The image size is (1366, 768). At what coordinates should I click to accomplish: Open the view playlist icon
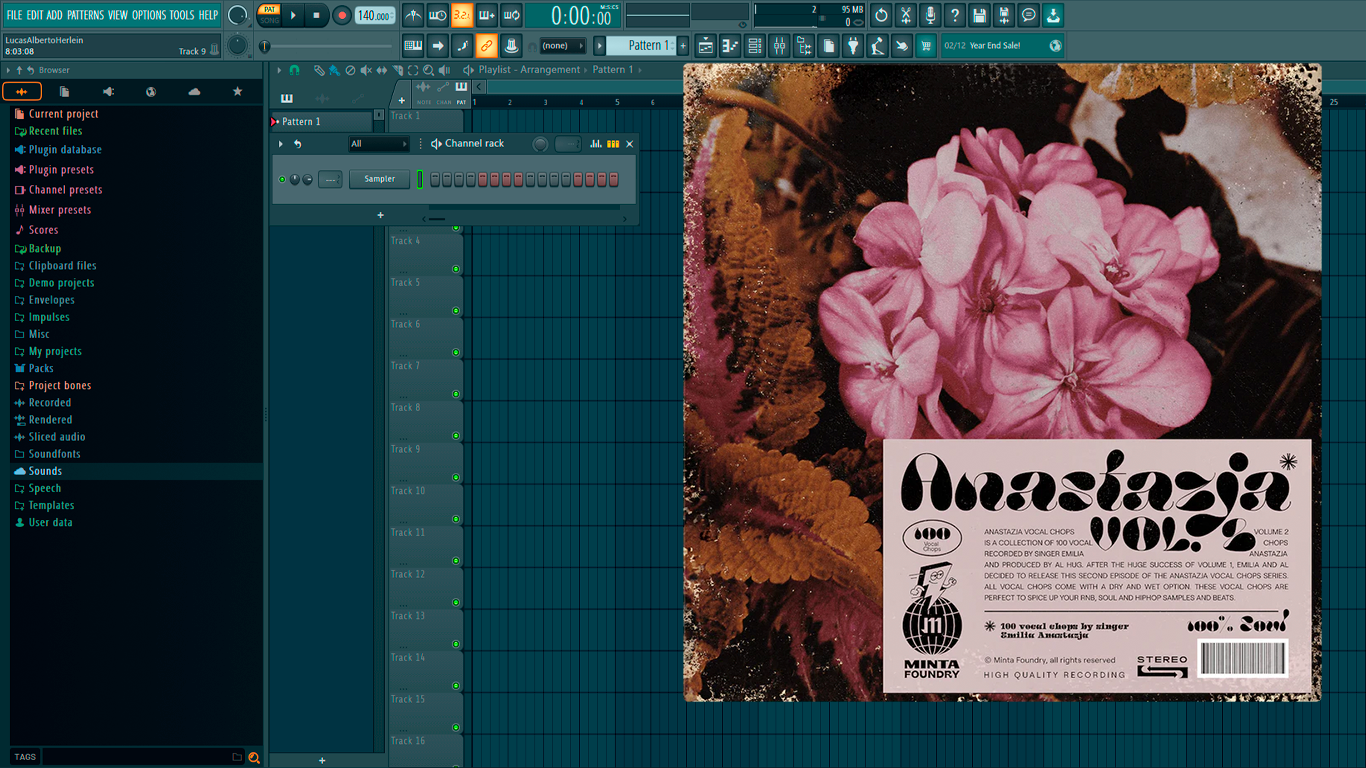click(x=706, y=46)
